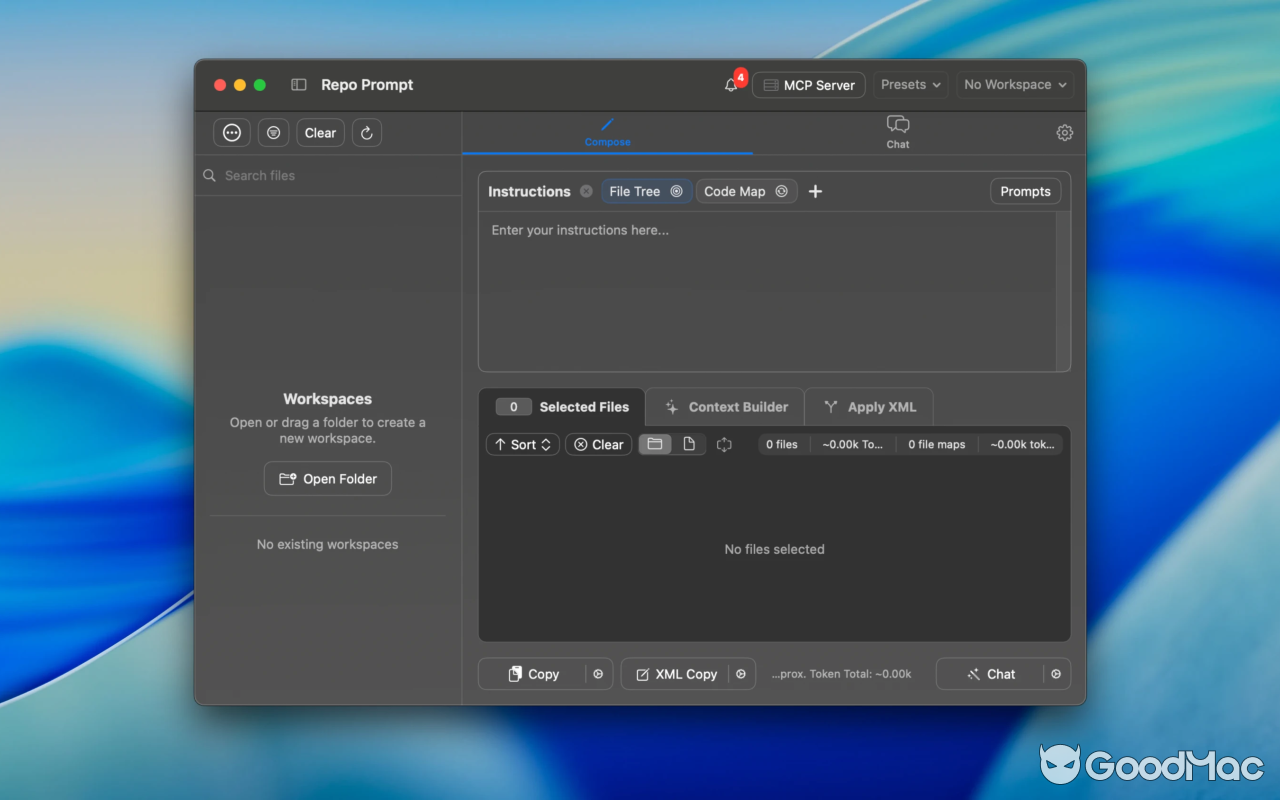Open the Context Builder tab
The image size is (1280, 800).
pyautogui.click(x=724, y=407)
